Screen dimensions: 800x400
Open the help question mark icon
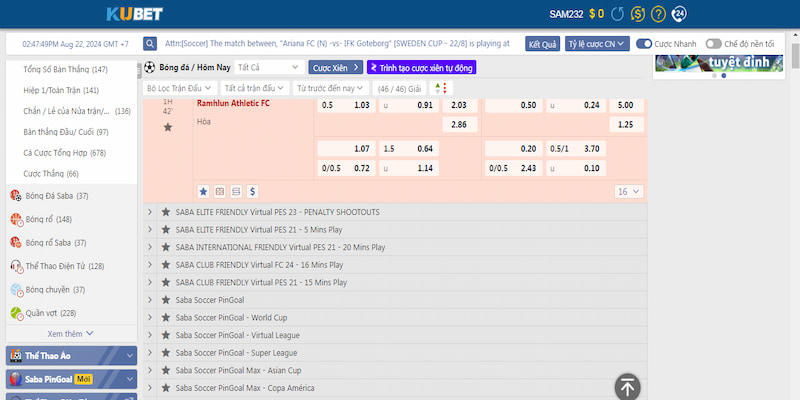(658, 14)
